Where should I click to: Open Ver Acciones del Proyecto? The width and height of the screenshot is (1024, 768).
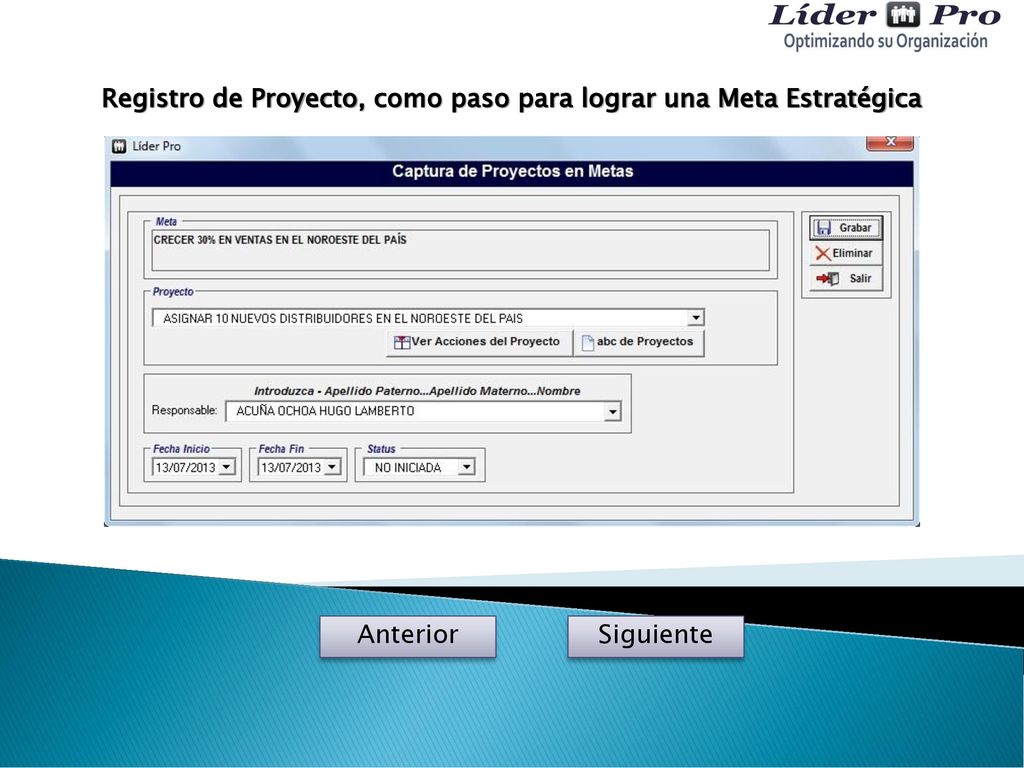[x=479, y=342]
